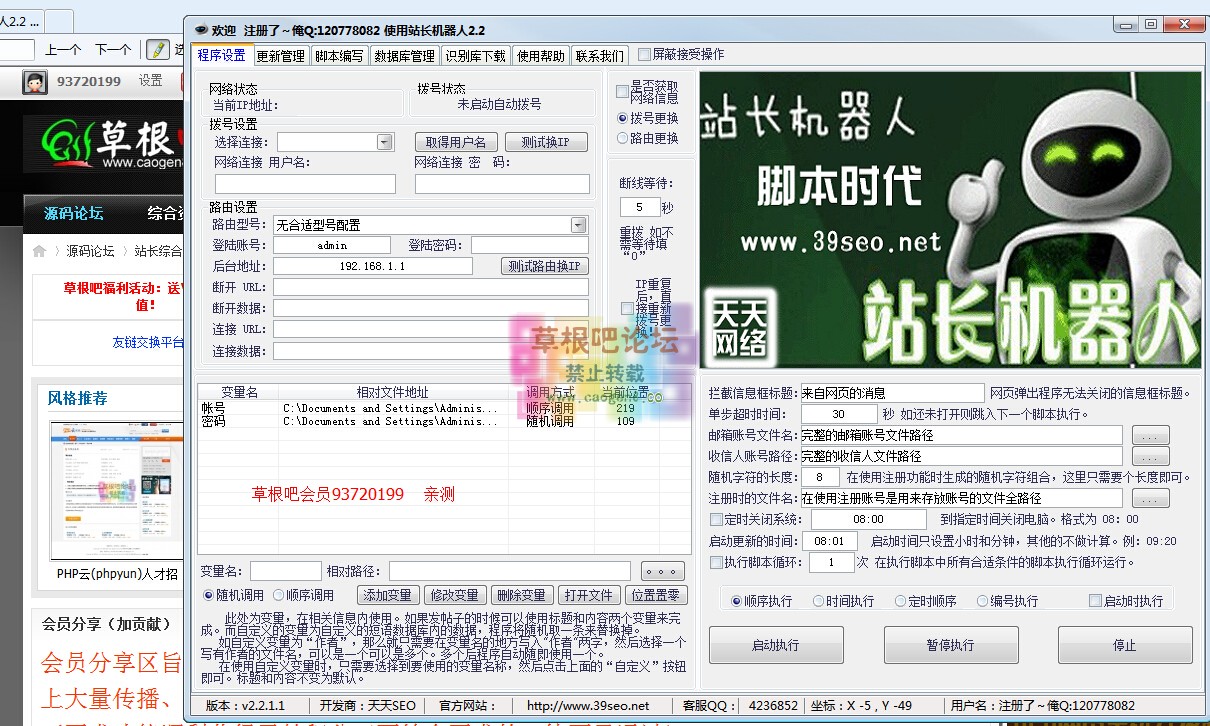This screenshot has width=1210, height=726.
Task: Open the 选择连接 dropdown
Action: (x=385, y=143)
